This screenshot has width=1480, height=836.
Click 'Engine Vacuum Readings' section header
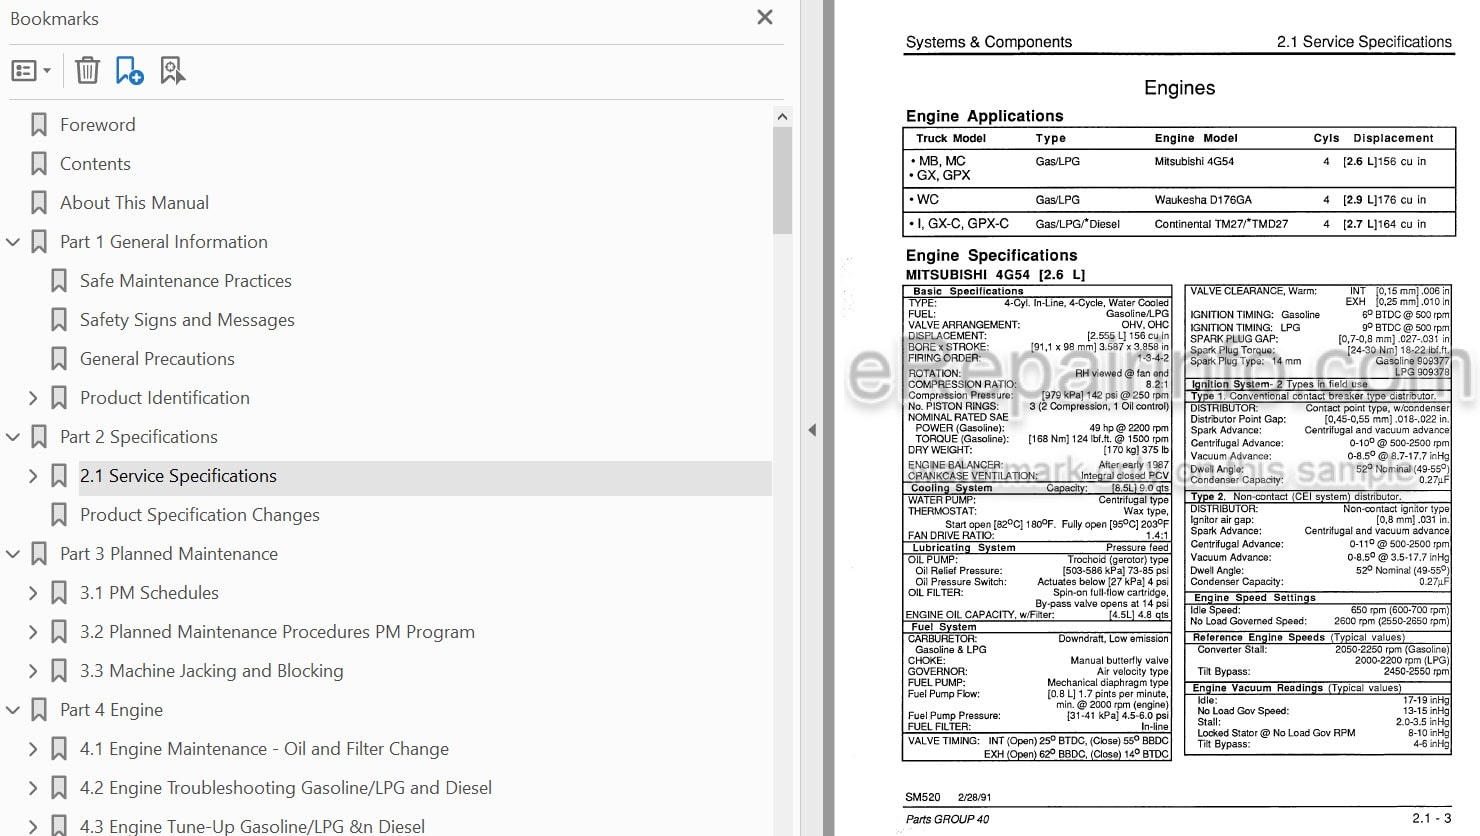click(x=1259, y=688)
